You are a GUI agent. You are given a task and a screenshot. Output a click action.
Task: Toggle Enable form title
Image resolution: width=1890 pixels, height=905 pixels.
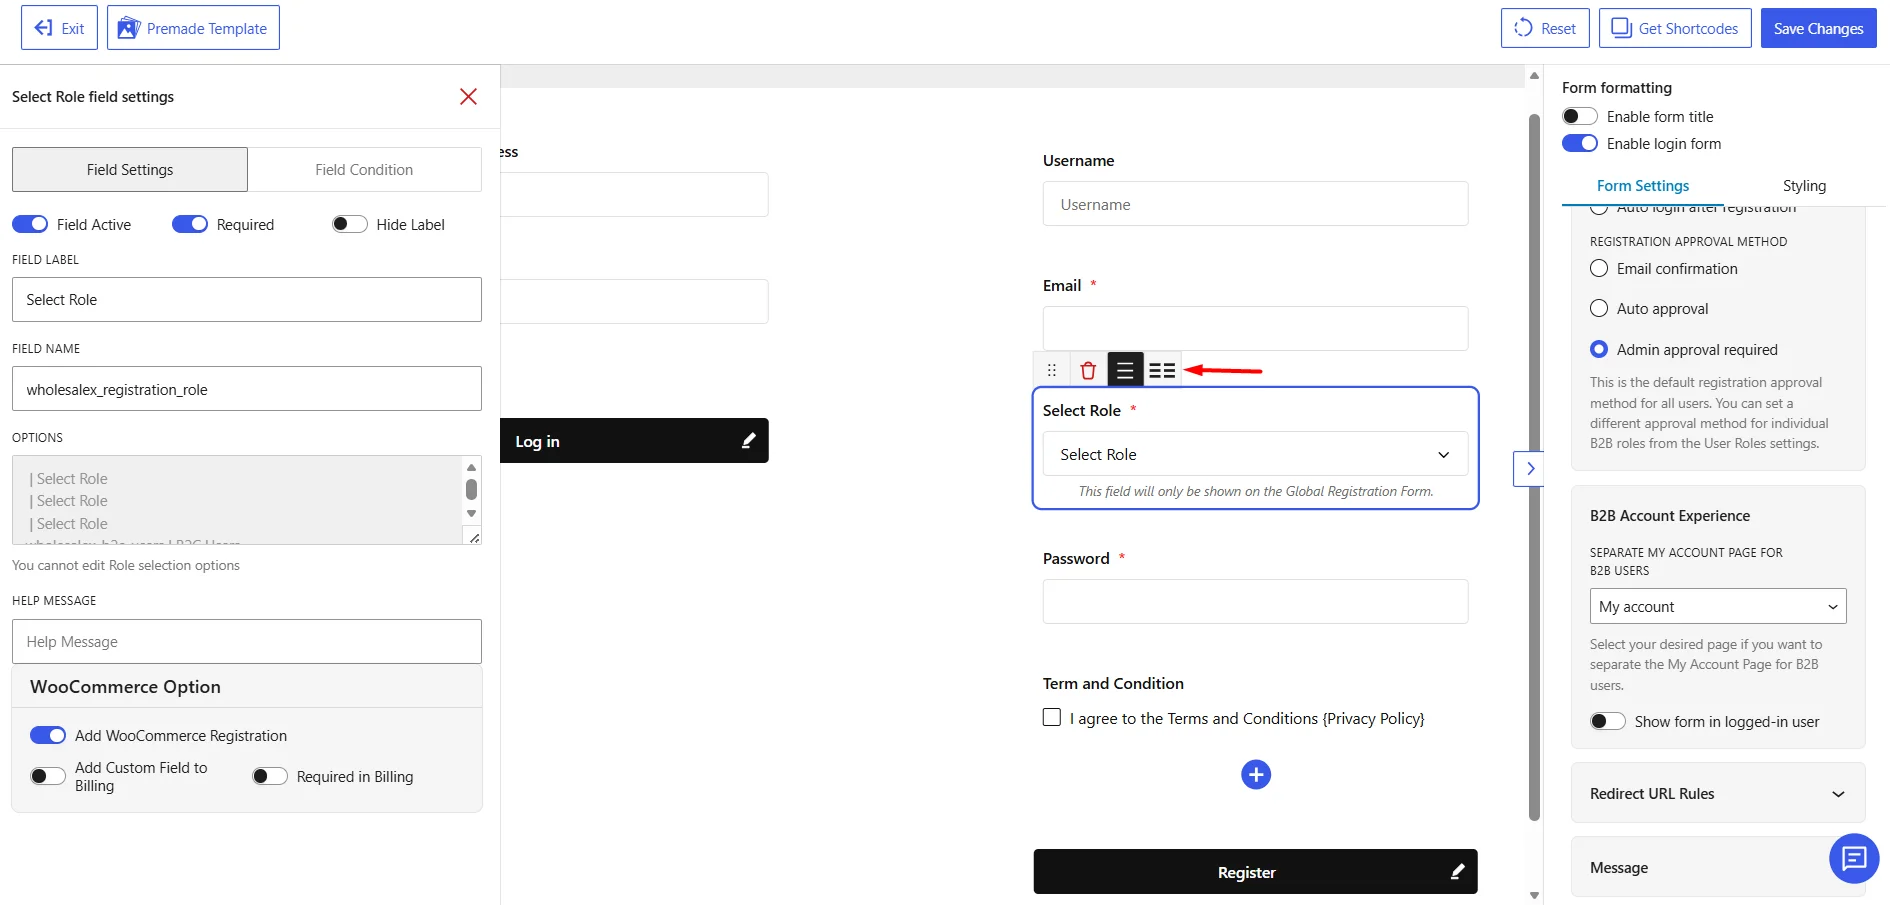point(1580,116)
